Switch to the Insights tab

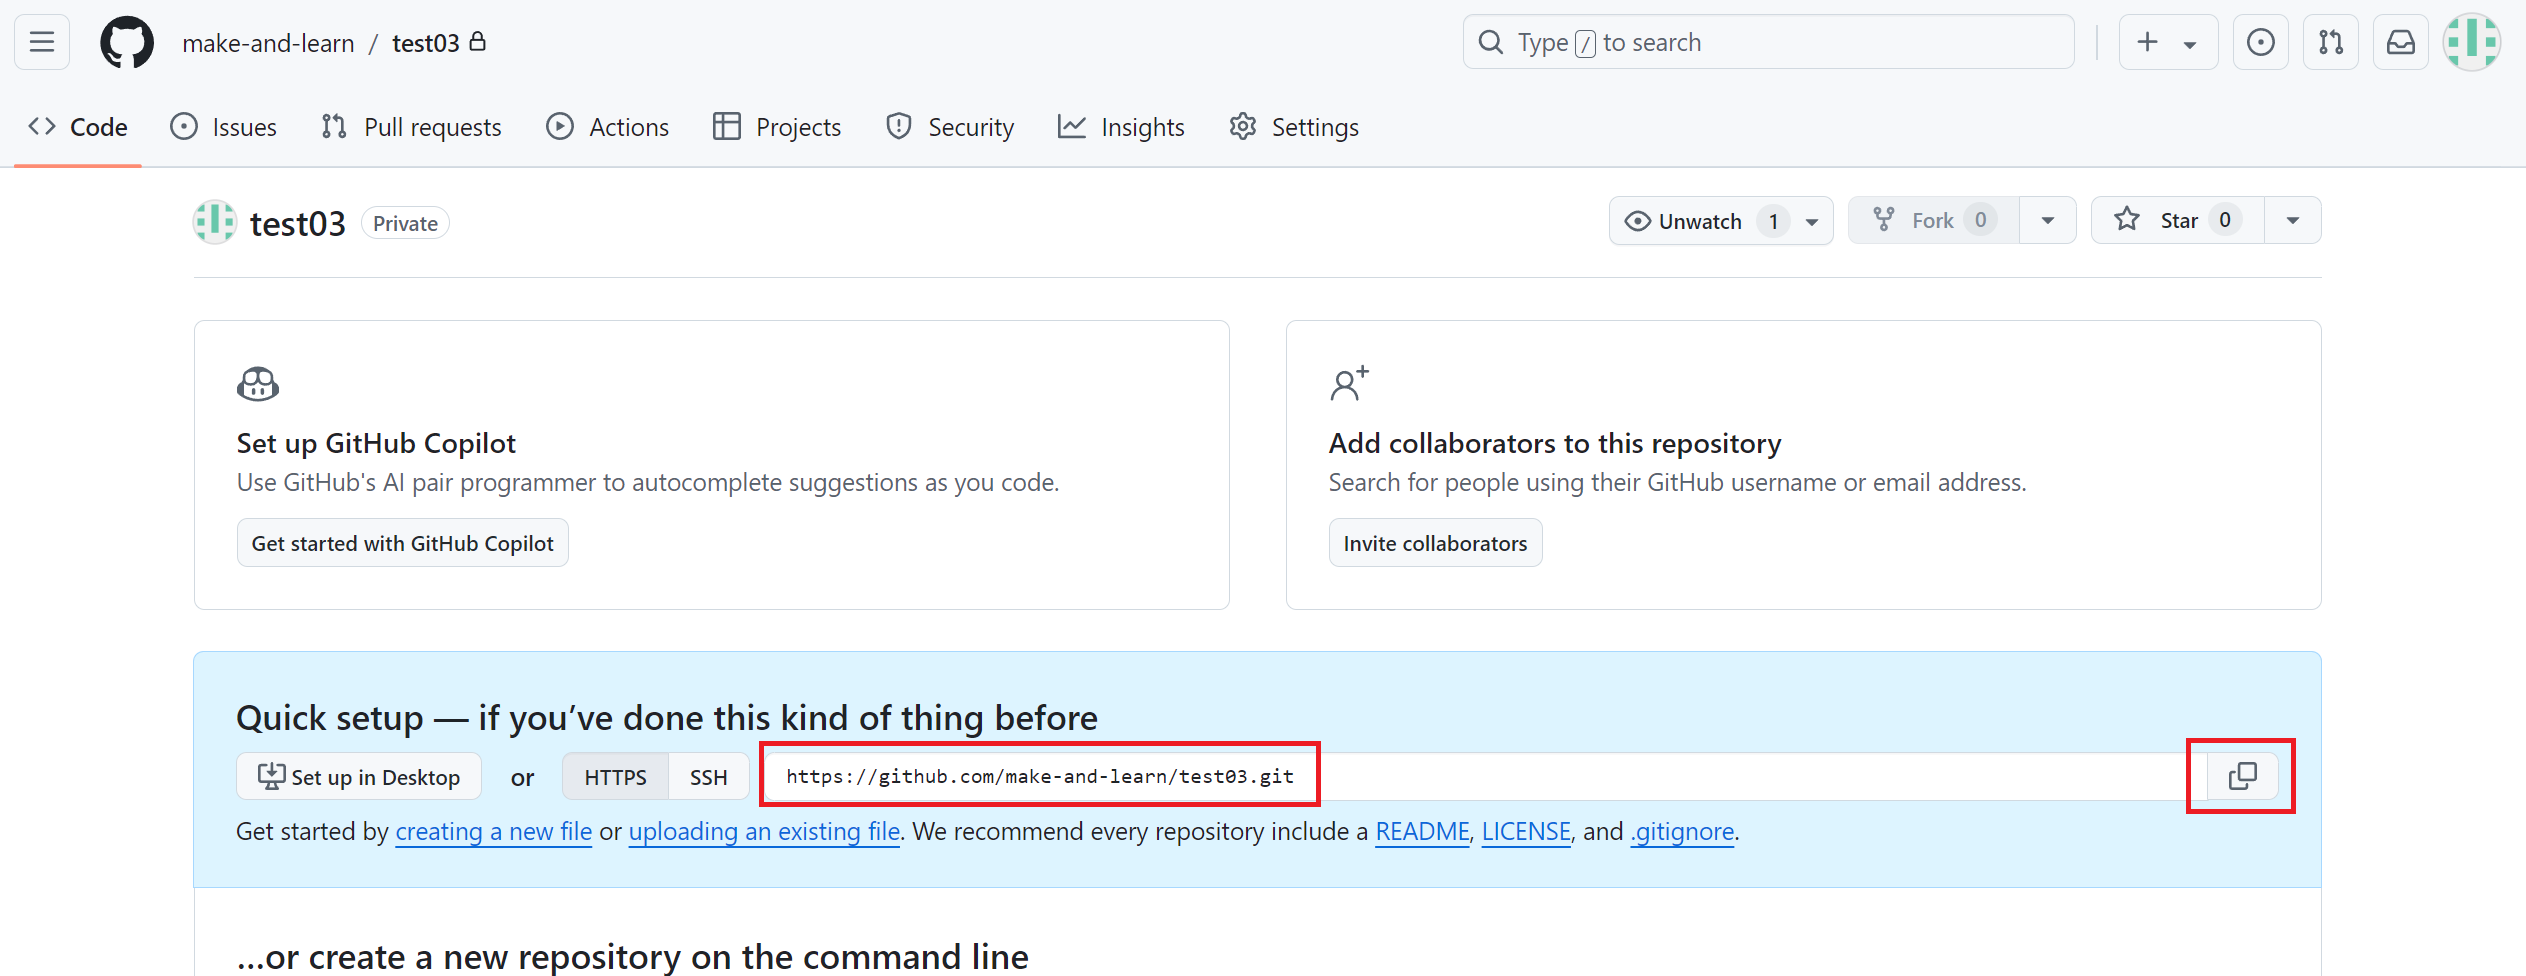(1121, 127)
